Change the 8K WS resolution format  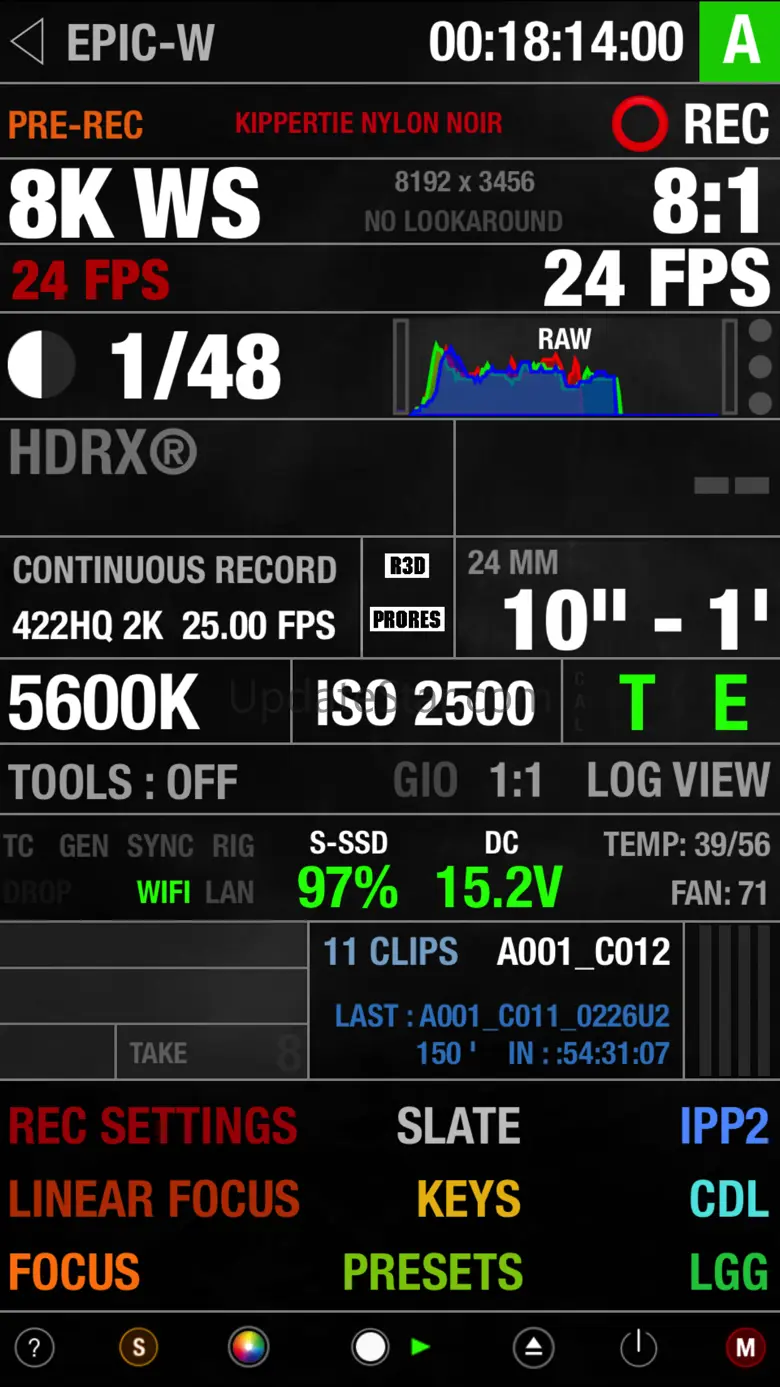(x=134, y=201)
